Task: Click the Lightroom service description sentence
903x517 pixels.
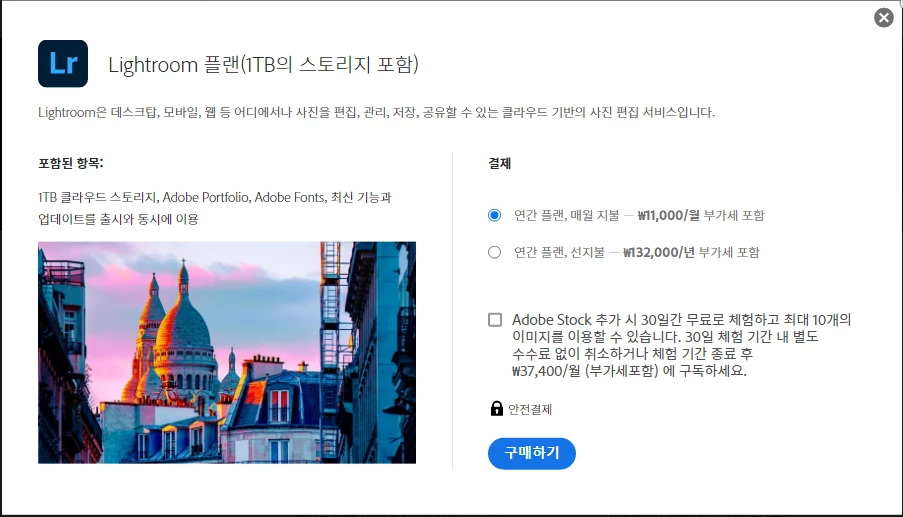Action: [x=376, y=112]
